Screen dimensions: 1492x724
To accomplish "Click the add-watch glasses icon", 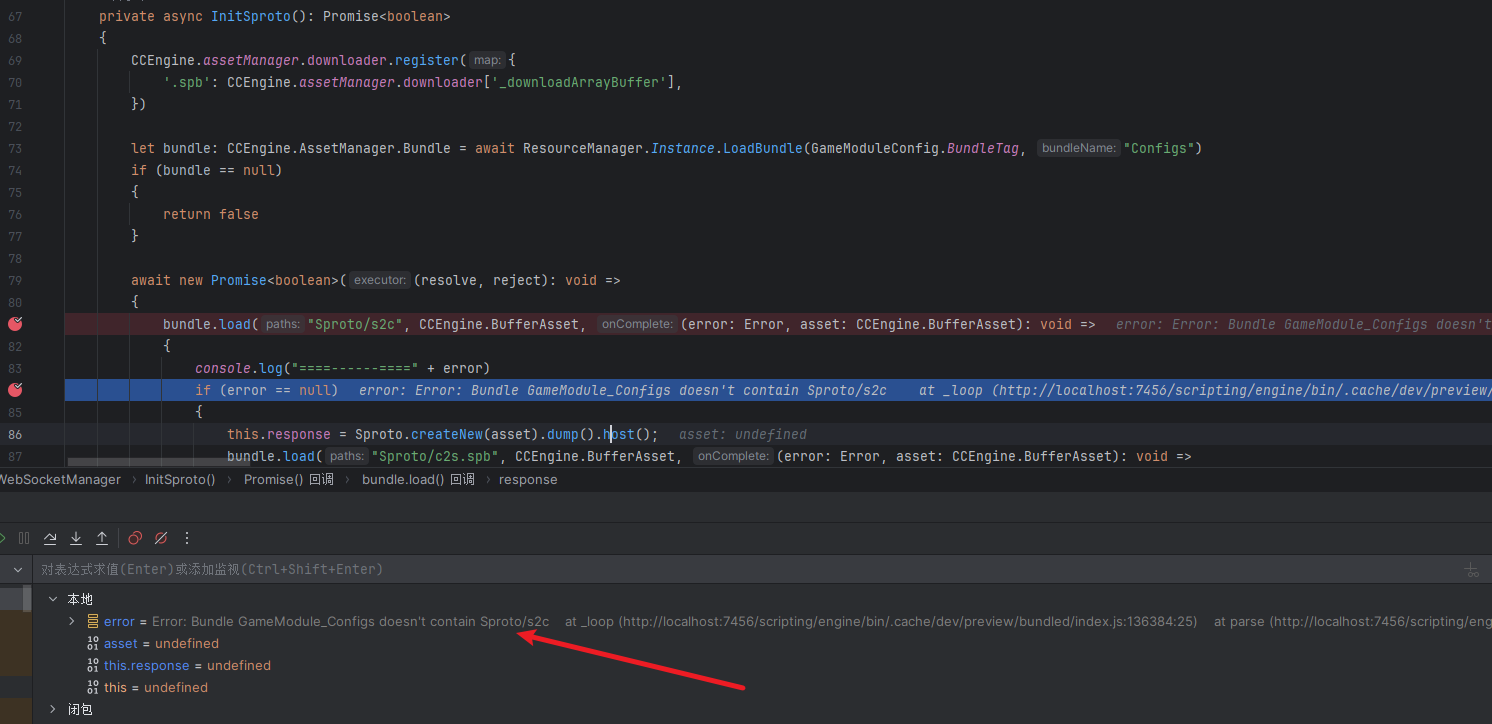I will (x=1471, y=570).
